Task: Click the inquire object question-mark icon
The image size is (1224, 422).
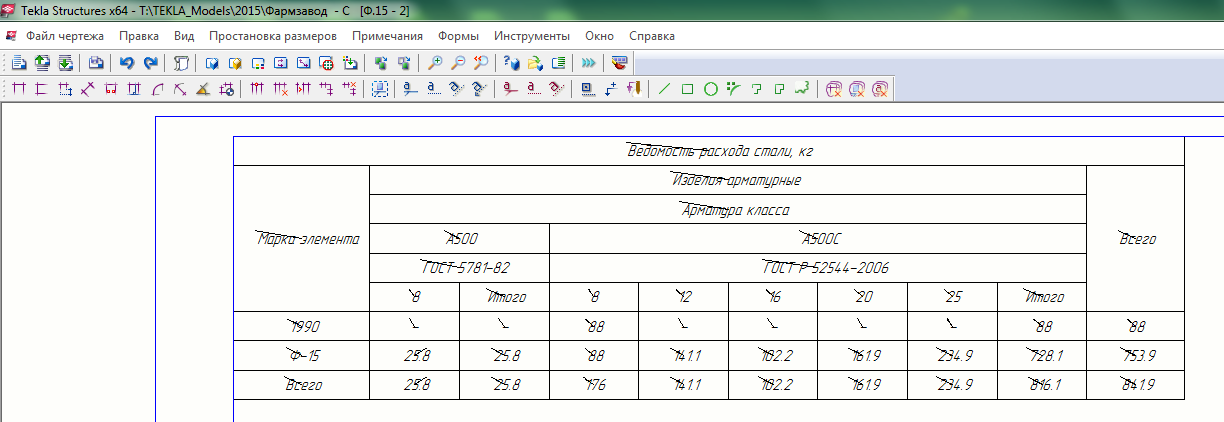Action: tap(511, 62)
